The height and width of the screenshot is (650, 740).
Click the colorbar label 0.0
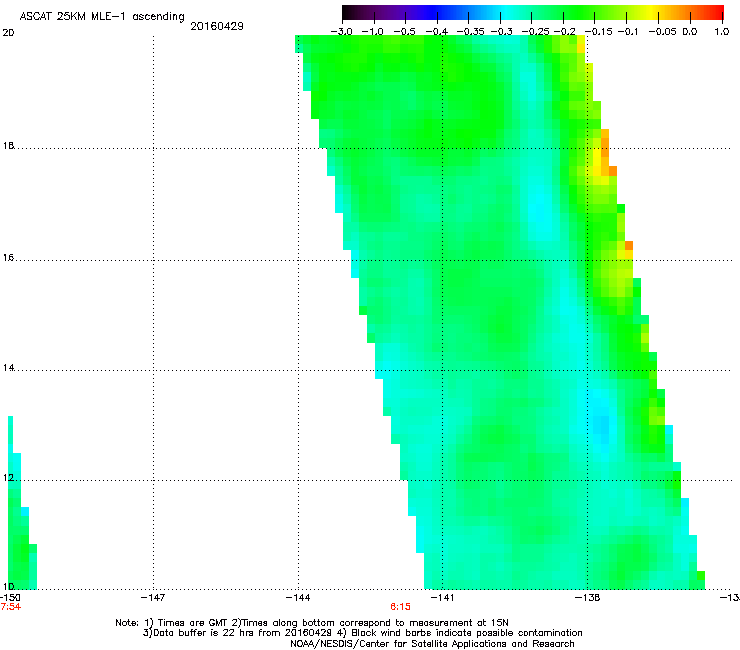coord(690,32)
